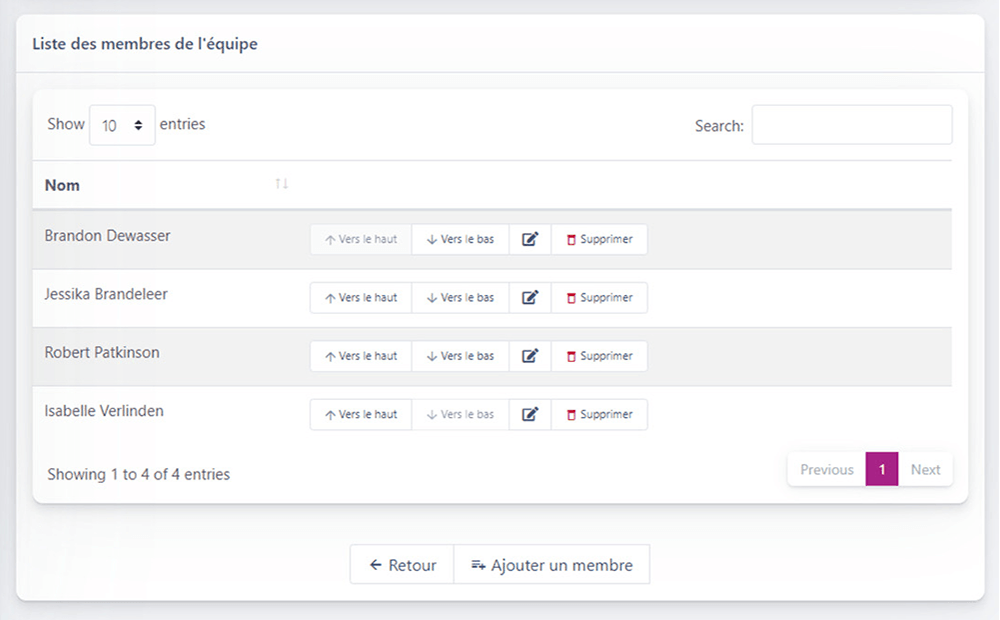Open edit icon on Robert Patkinson row
This screenshot has width=1000, height=620.
[530, 356]
